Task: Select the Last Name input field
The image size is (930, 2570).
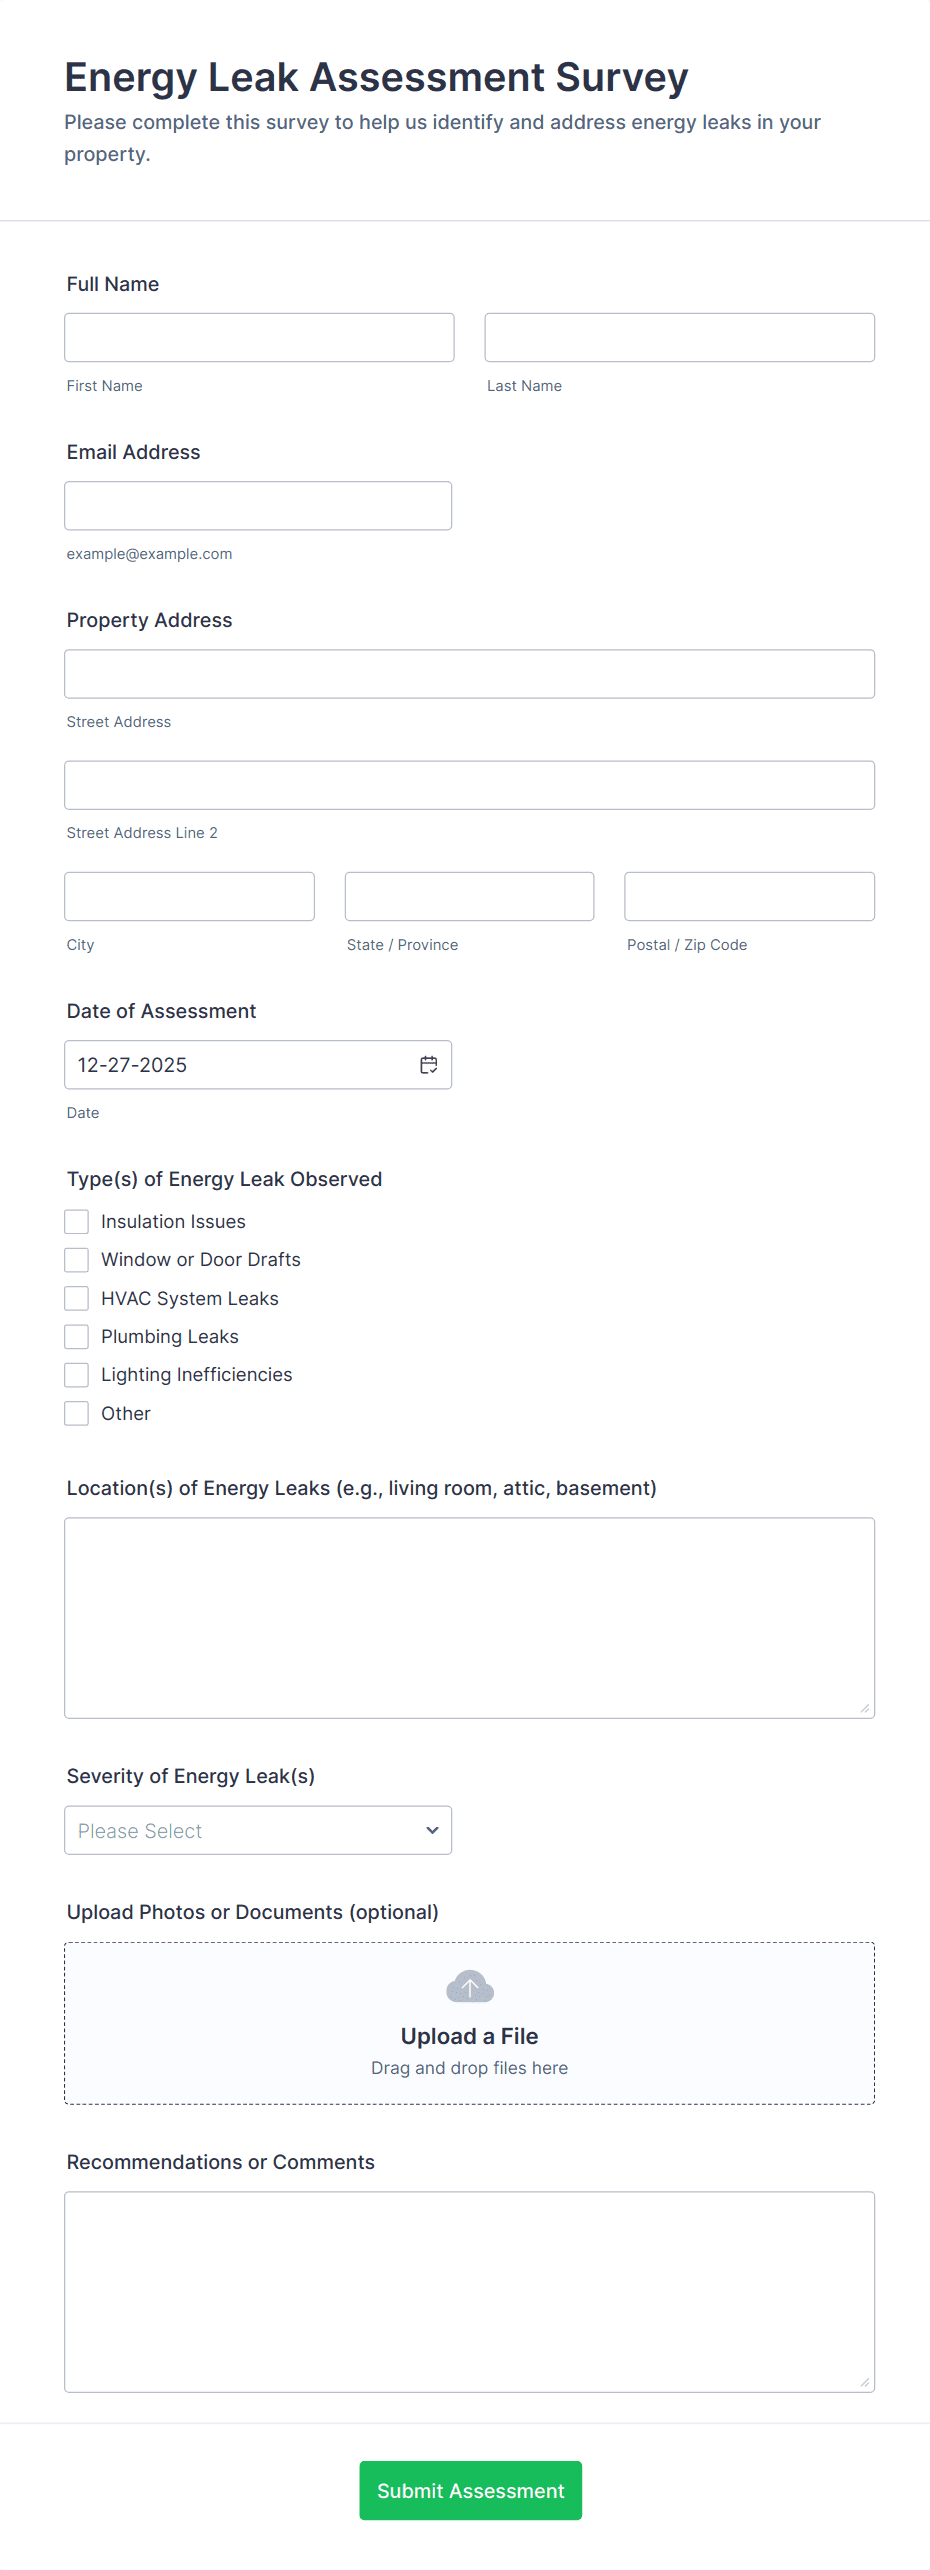Action: [x=679, y=337]
